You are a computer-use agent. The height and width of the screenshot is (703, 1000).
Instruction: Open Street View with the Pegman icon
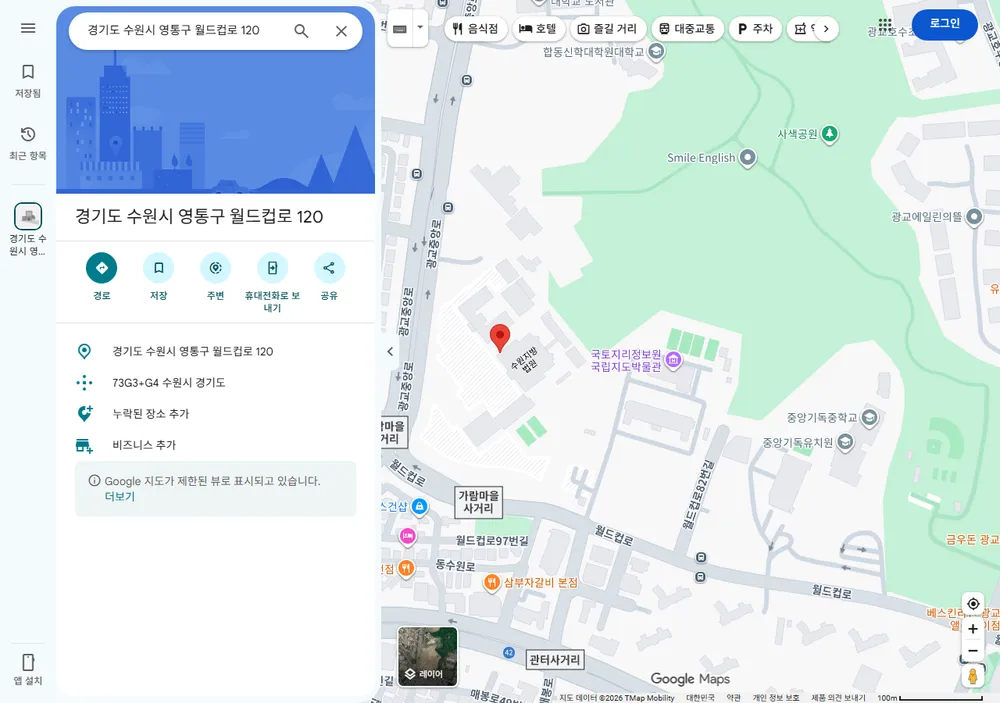pos(973,676)
